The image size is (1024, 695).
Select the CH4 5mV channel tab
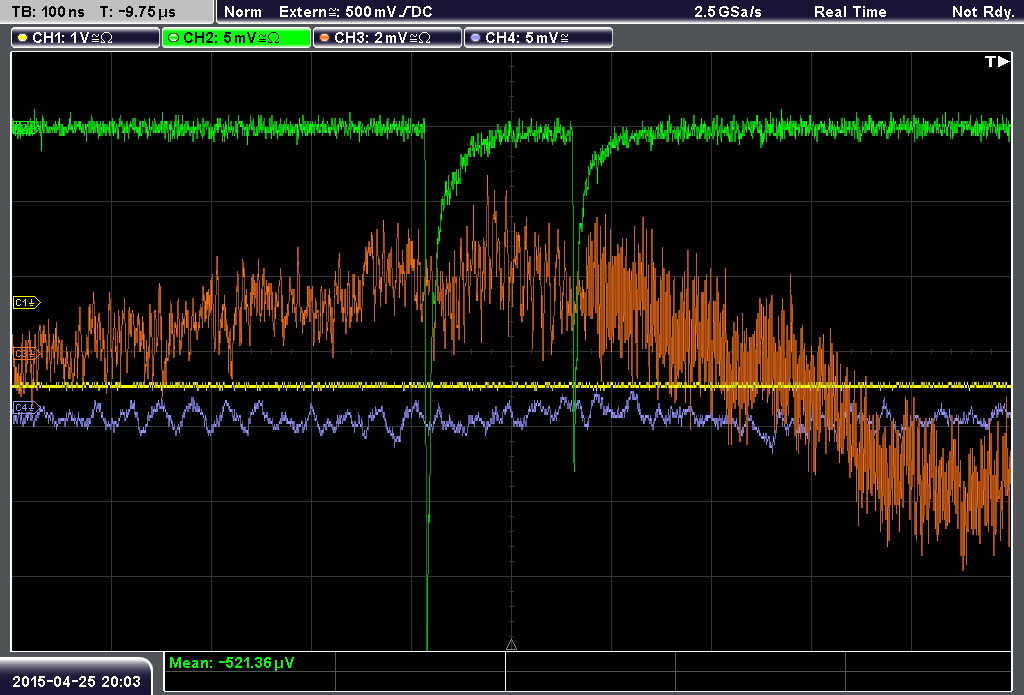click(x=538, y=38)
